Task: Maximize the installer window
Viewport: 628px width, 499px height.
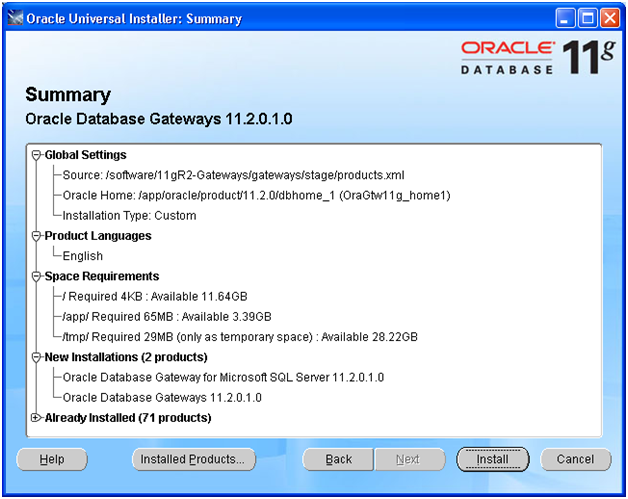Action: click(588, 18)
